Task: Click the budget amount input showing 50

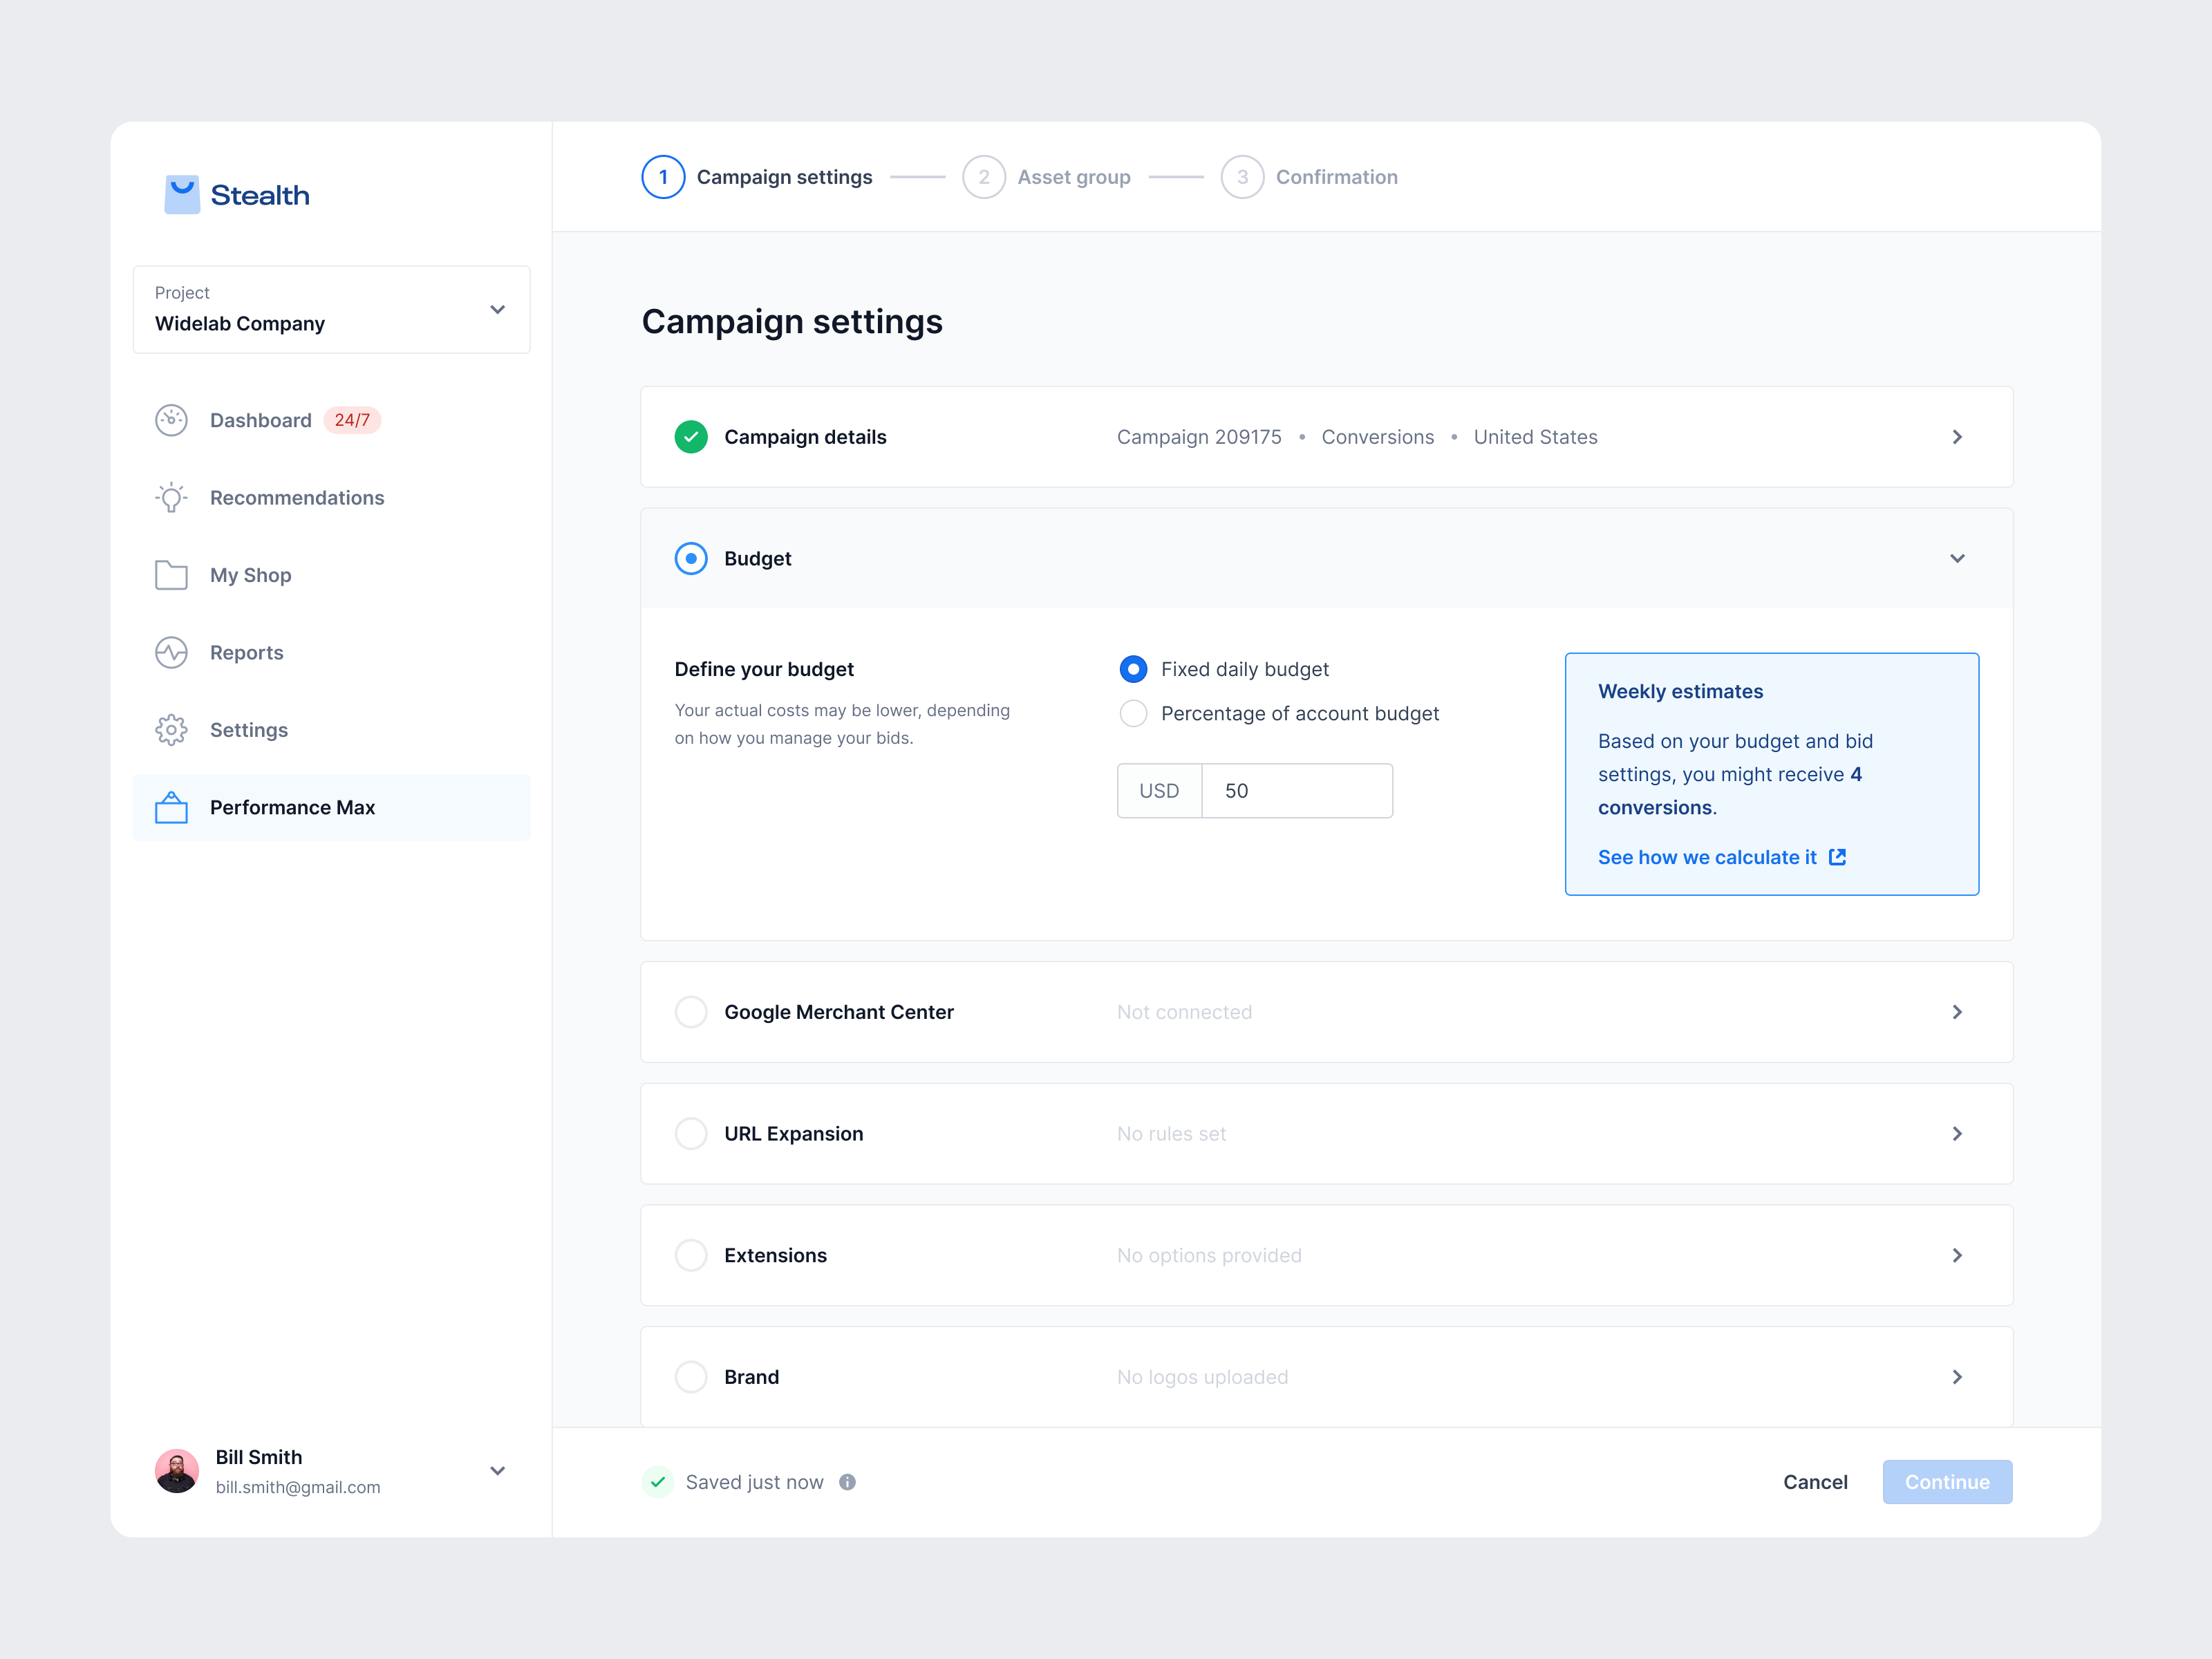Action: click(1297, 790)
